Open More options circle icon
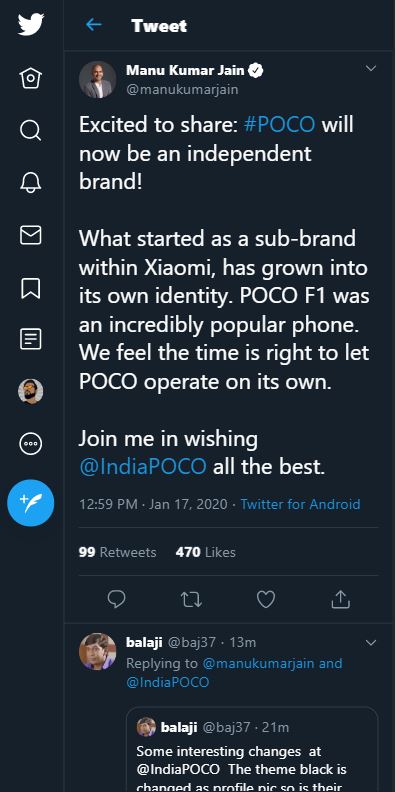395x792 pixels. pos(30,444)
